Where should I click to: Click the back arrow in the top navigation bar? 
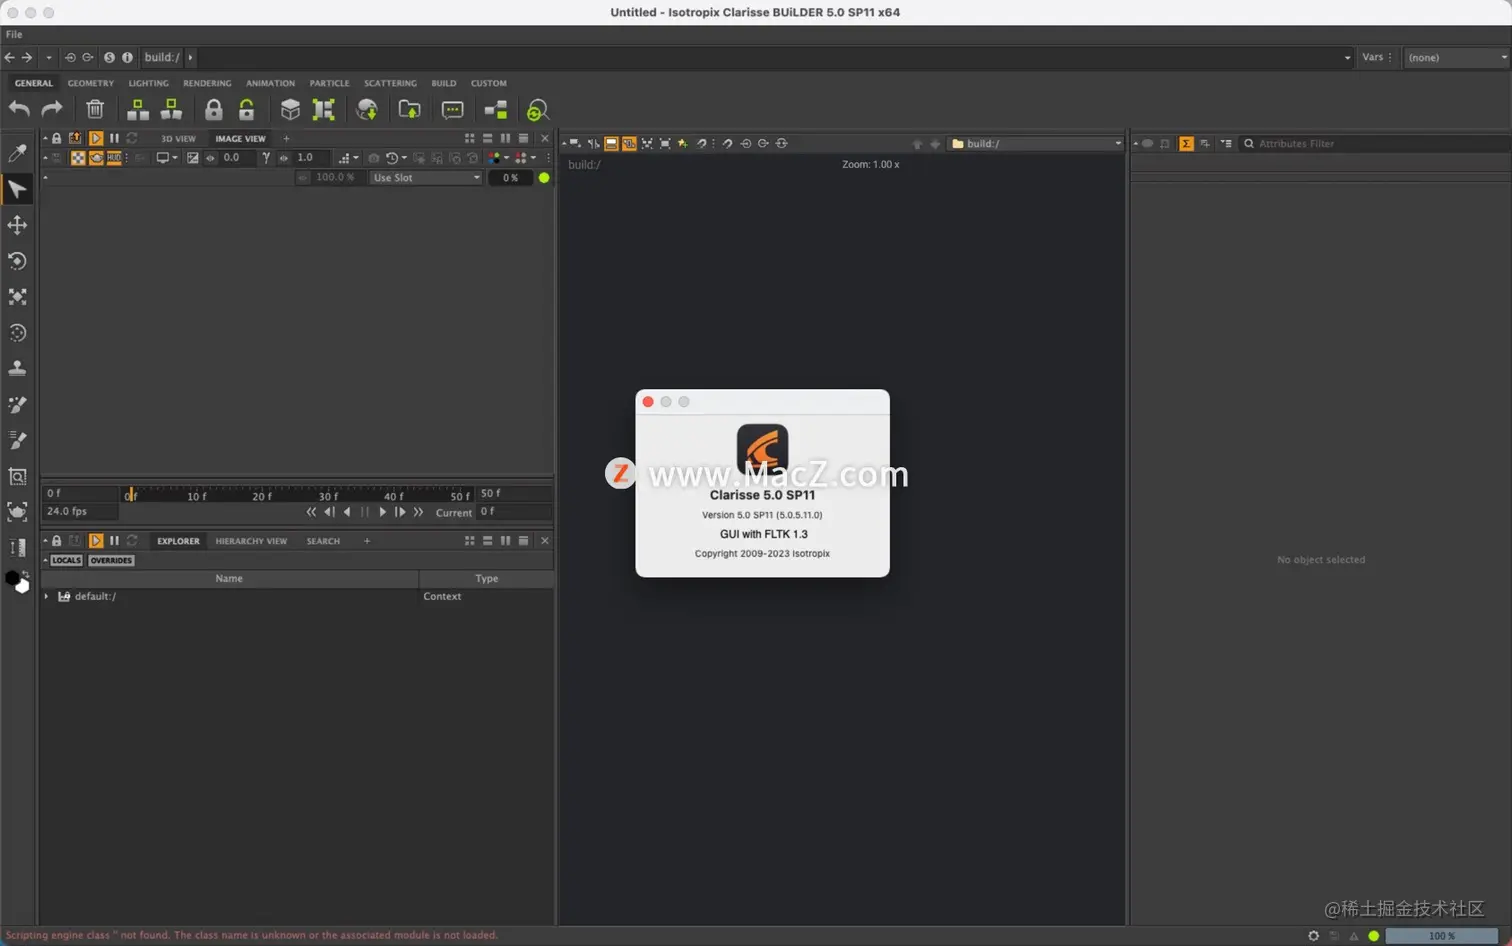[9, 57]
